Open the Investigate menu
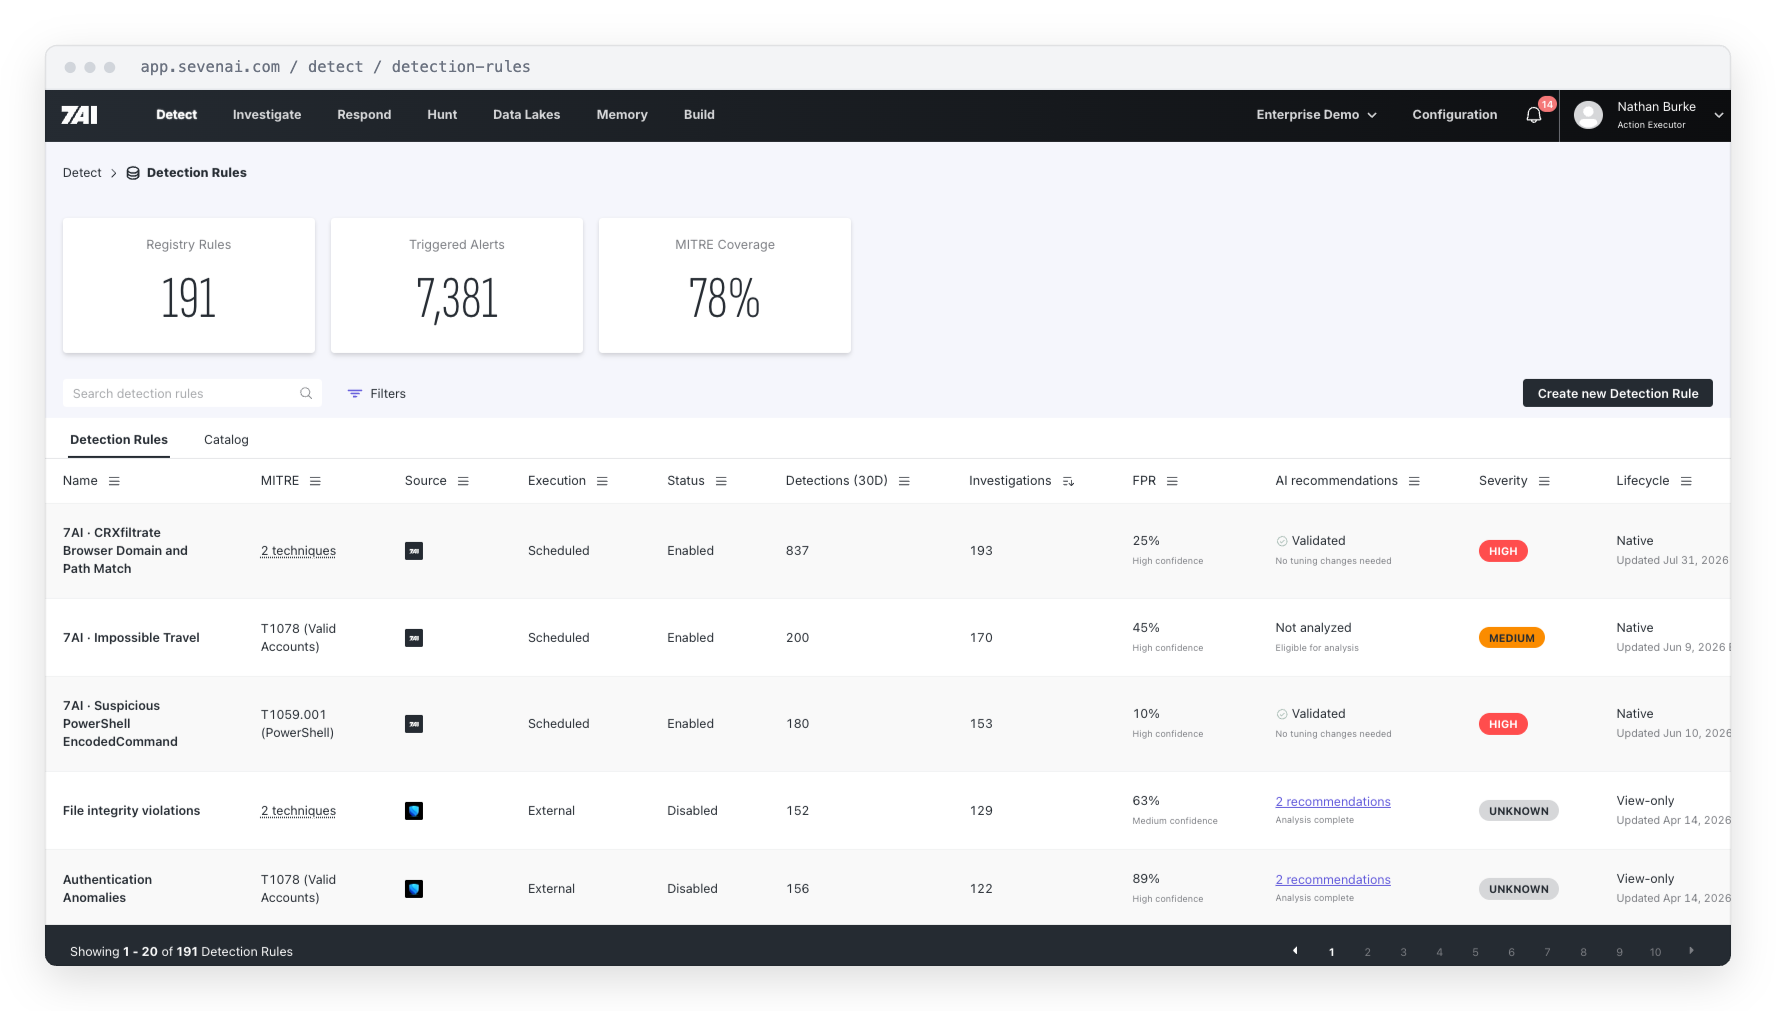Screen dimensions: 1776x1011 (x=267, y=115)
